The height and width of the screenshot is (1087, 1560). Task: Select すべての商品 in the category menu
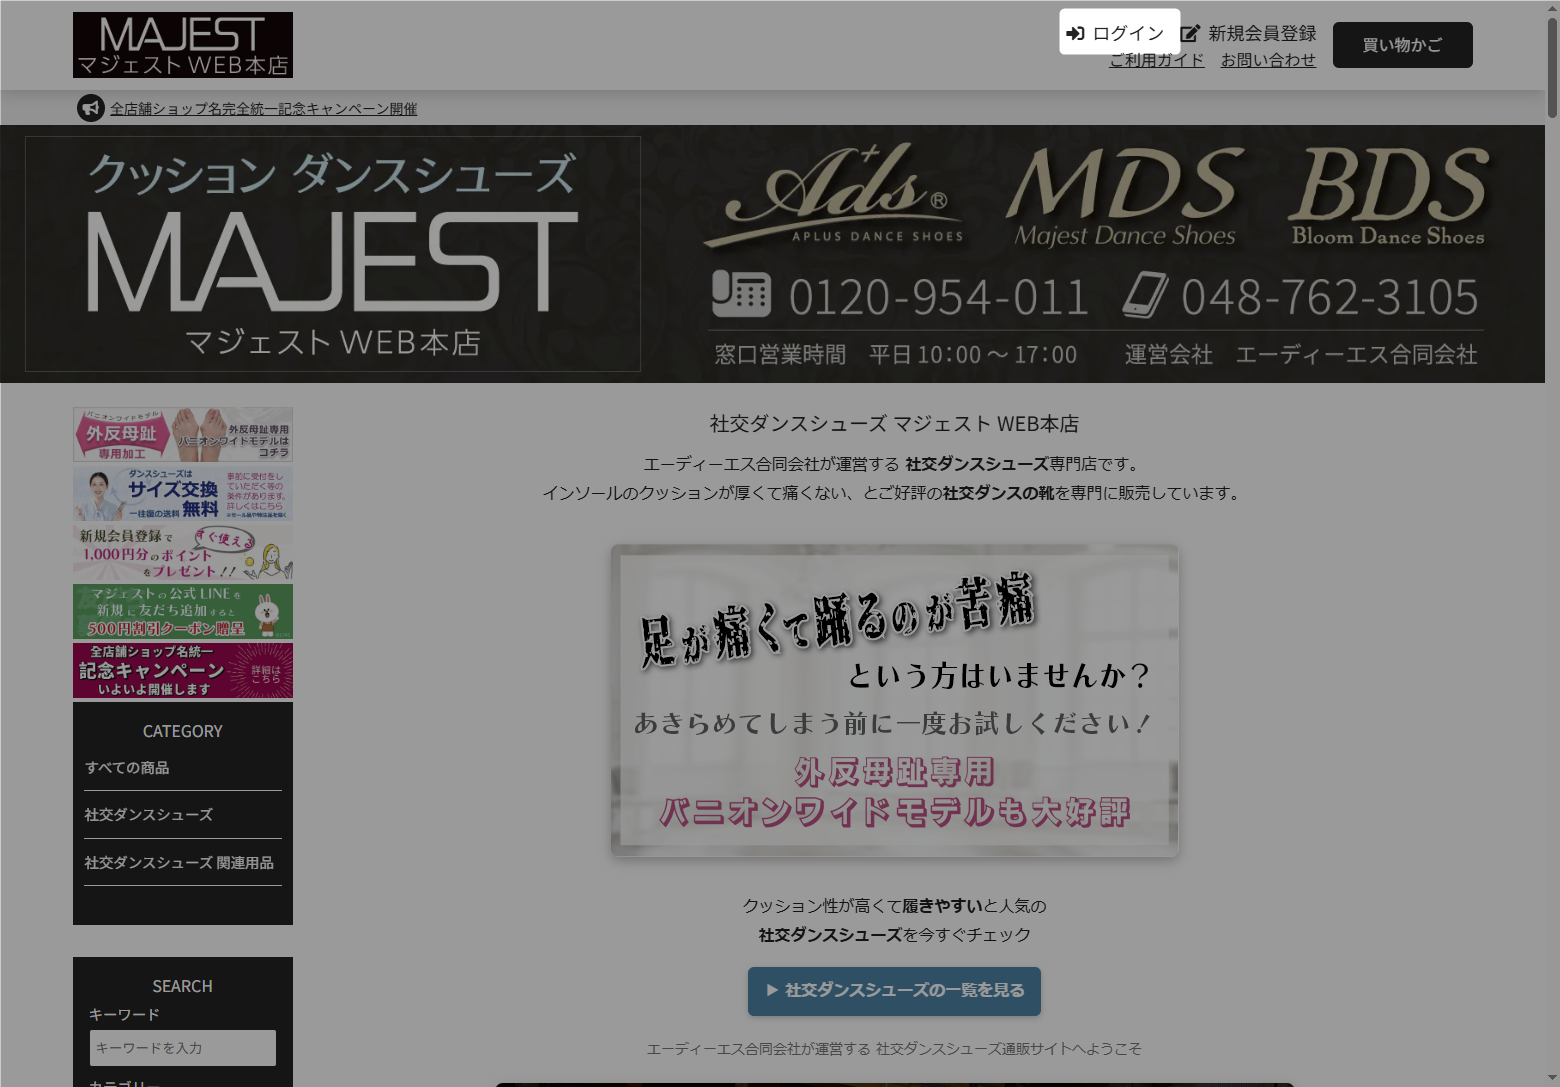point(127,768)
